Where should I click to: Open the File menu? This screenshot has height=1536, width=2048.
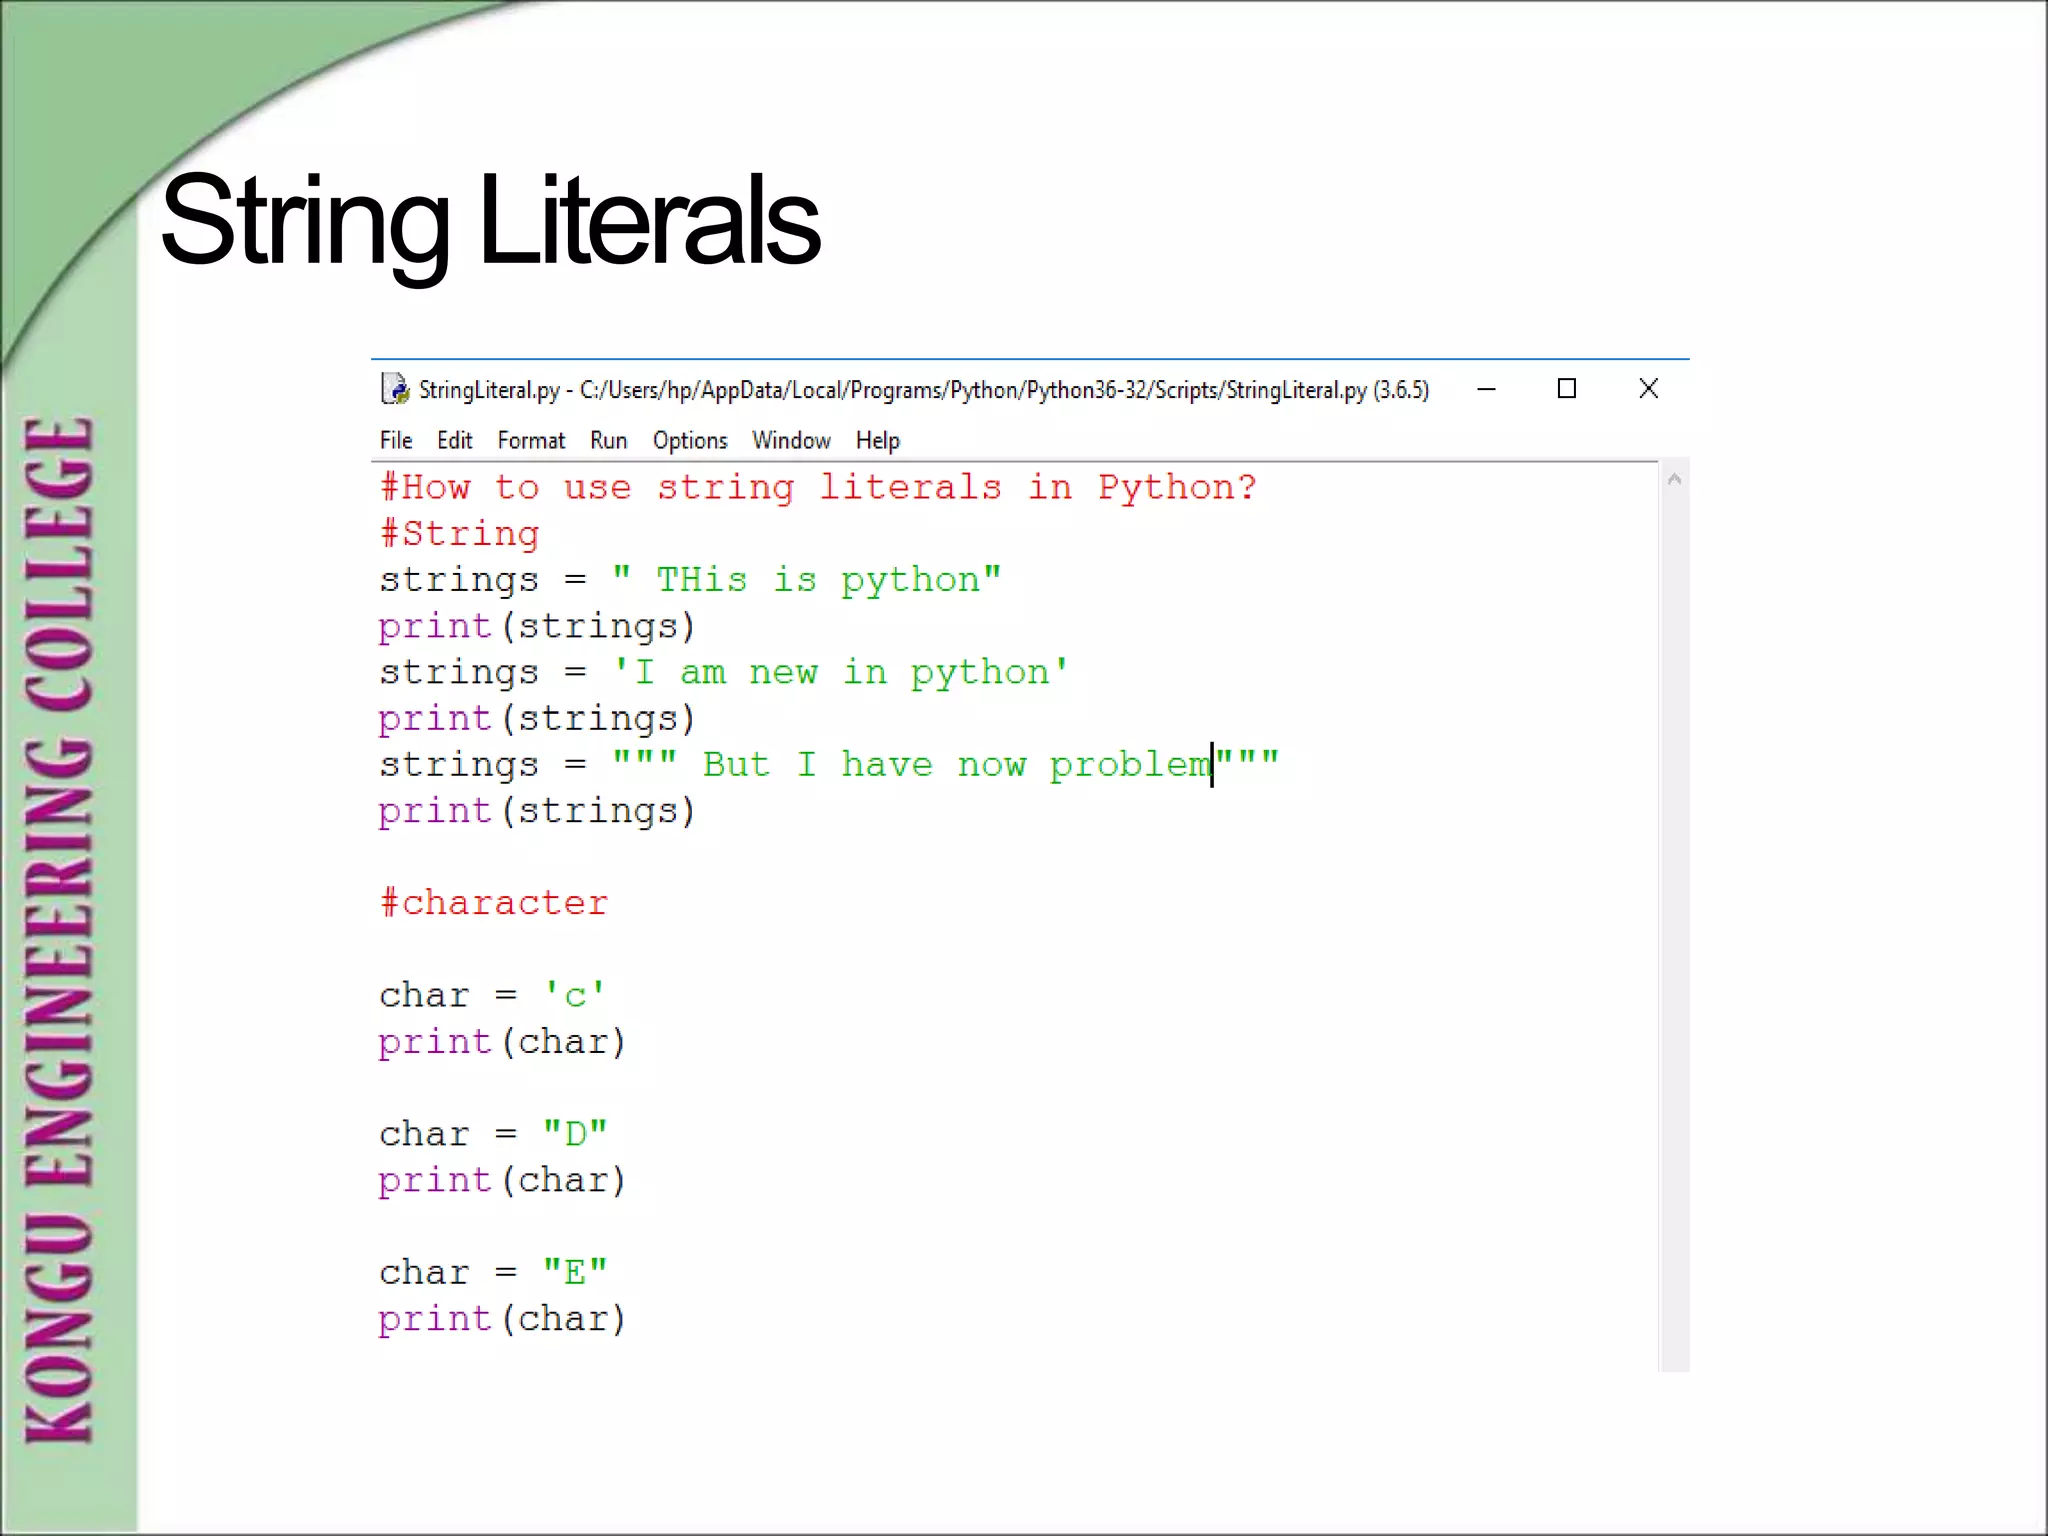tap(396, 441)
